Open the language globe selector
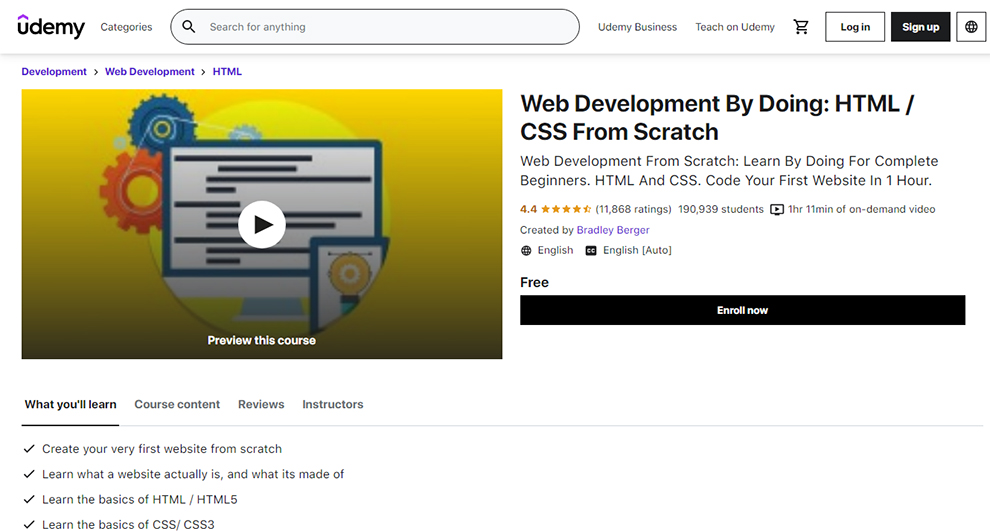The height and width of the screenshot is (531, 990). (x=971, y=27)
